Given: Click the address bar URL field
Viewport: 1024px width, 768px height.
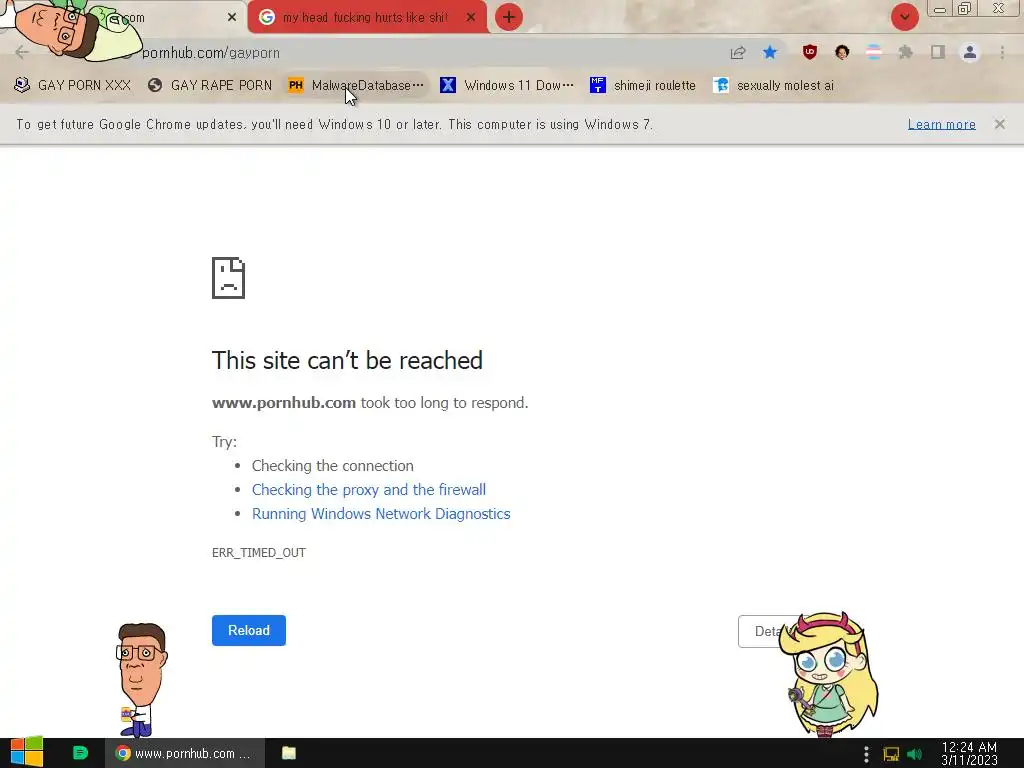Looking at the screenshot, I should click(x=418, y=53).
